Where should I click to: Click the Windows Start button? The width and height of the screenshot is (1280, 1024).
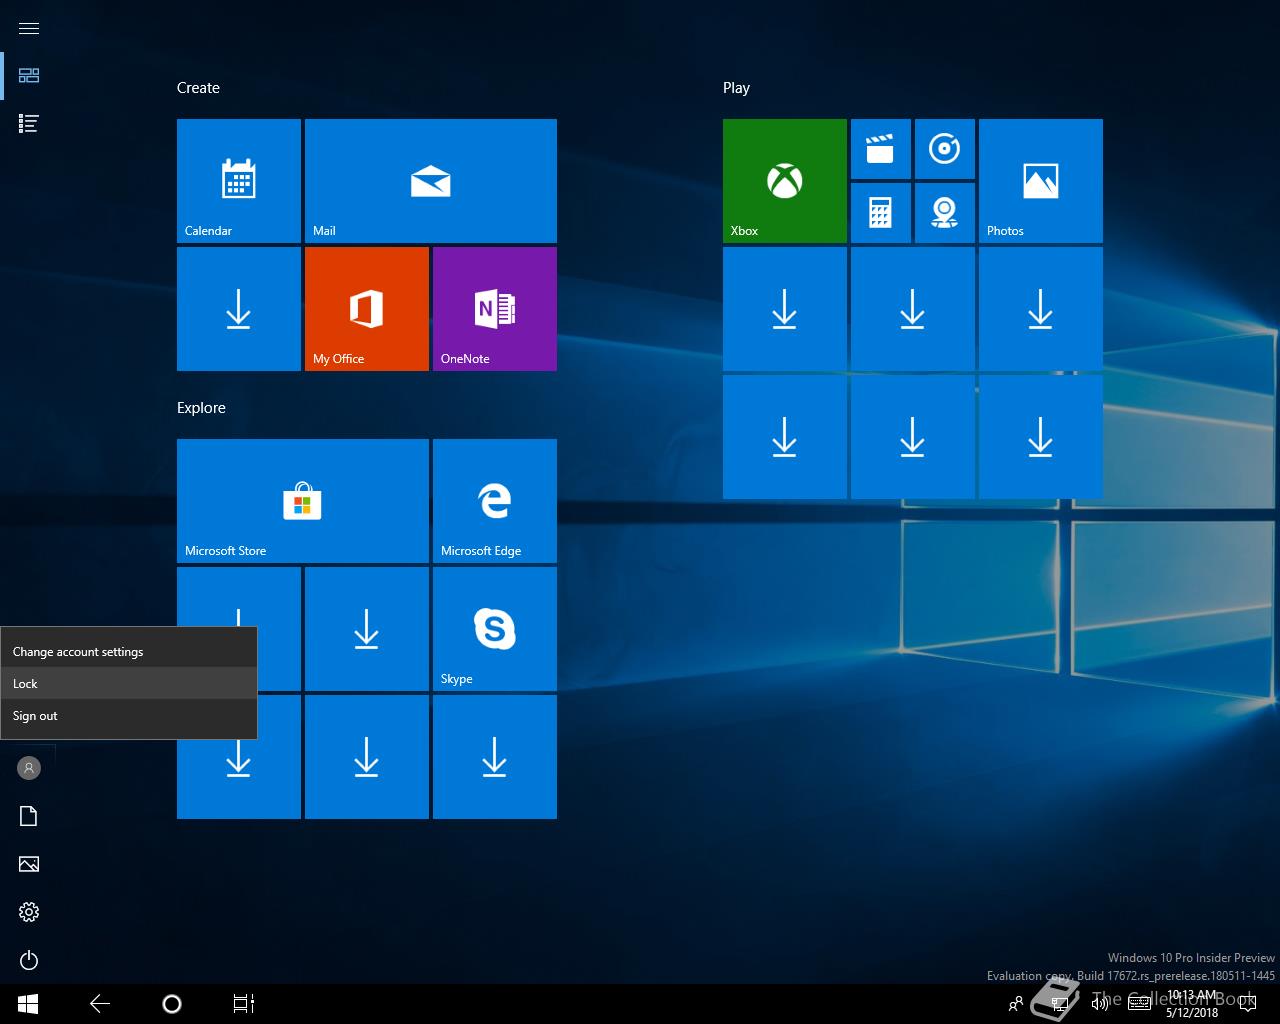pos(28,1004)
